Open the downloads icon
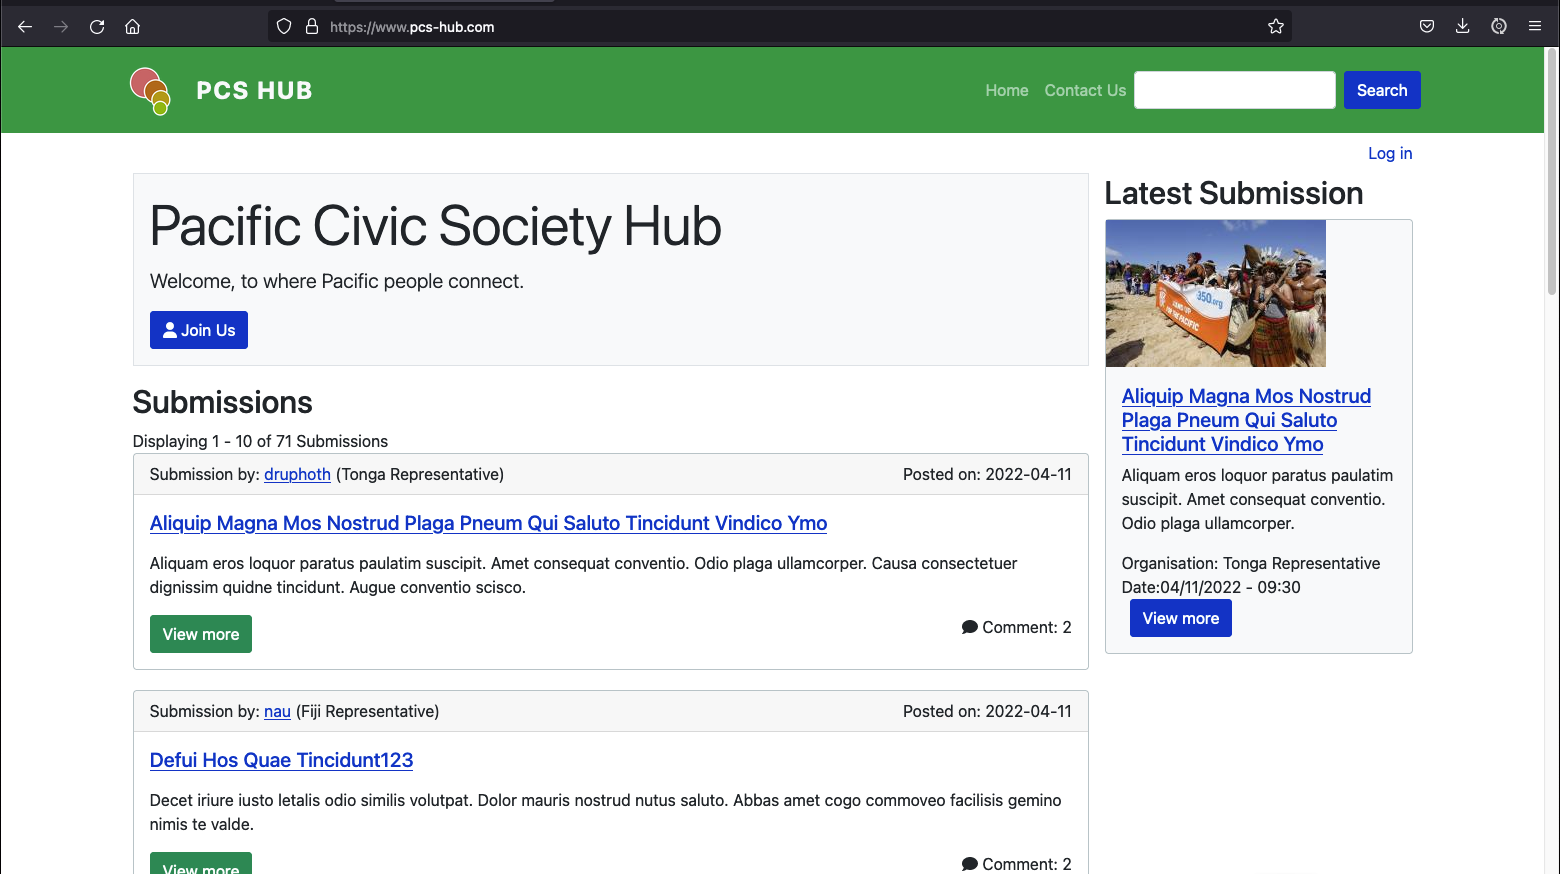The width and height of the screenshot is (1560, 874). click(x=1463, y=26)
